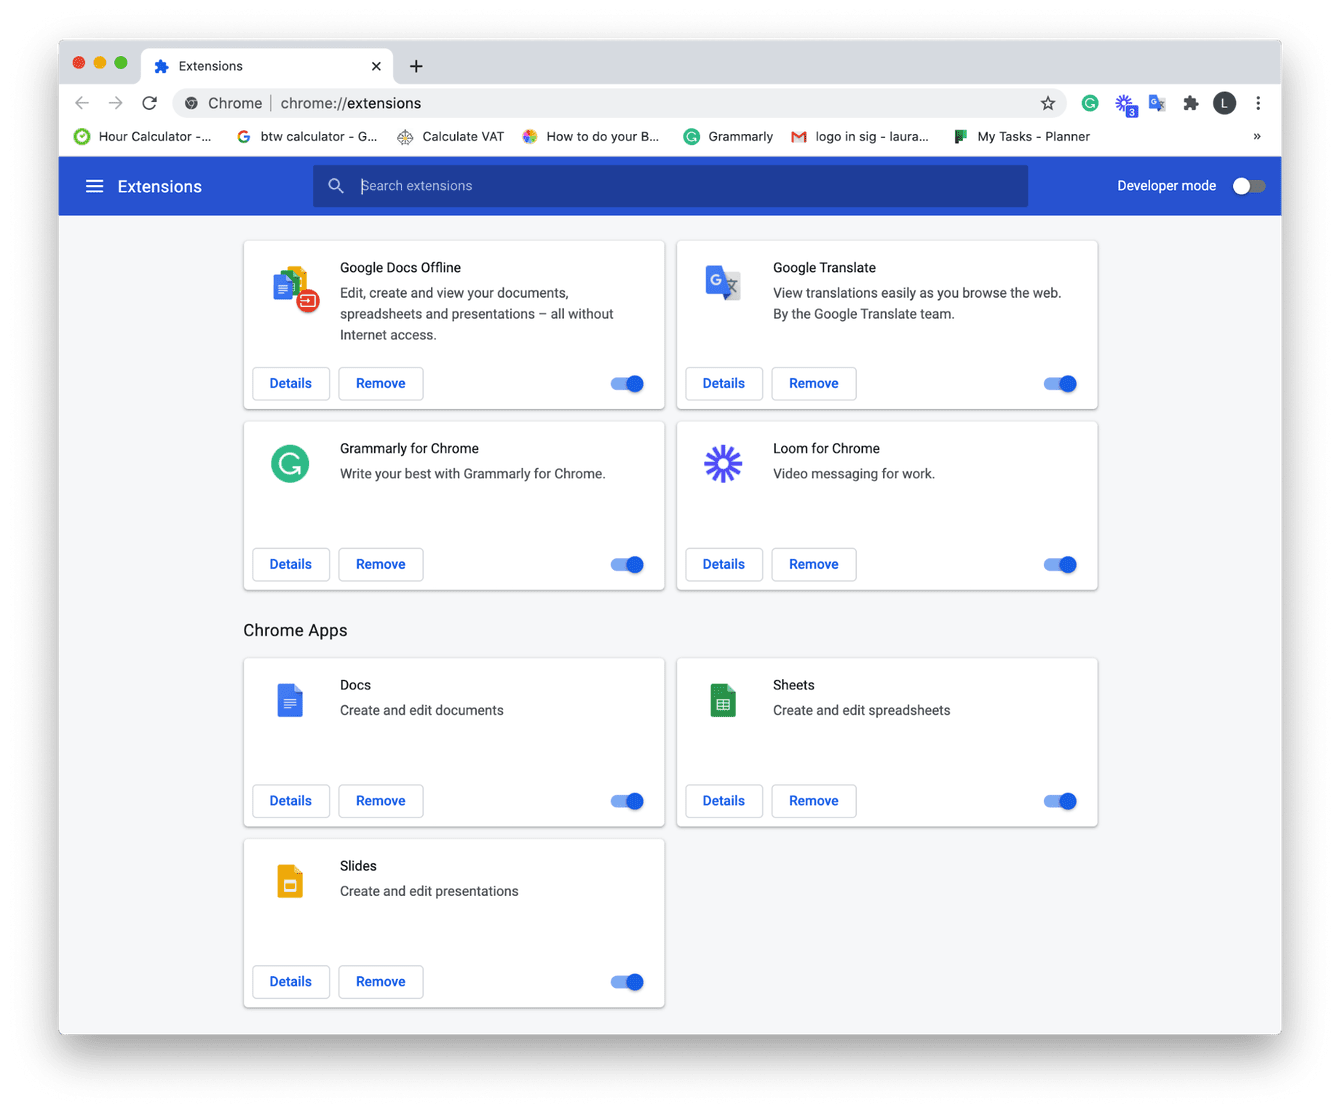Click the Docs app icon
Screen dimensions: 1340x1113
click(x=290, y=700)
